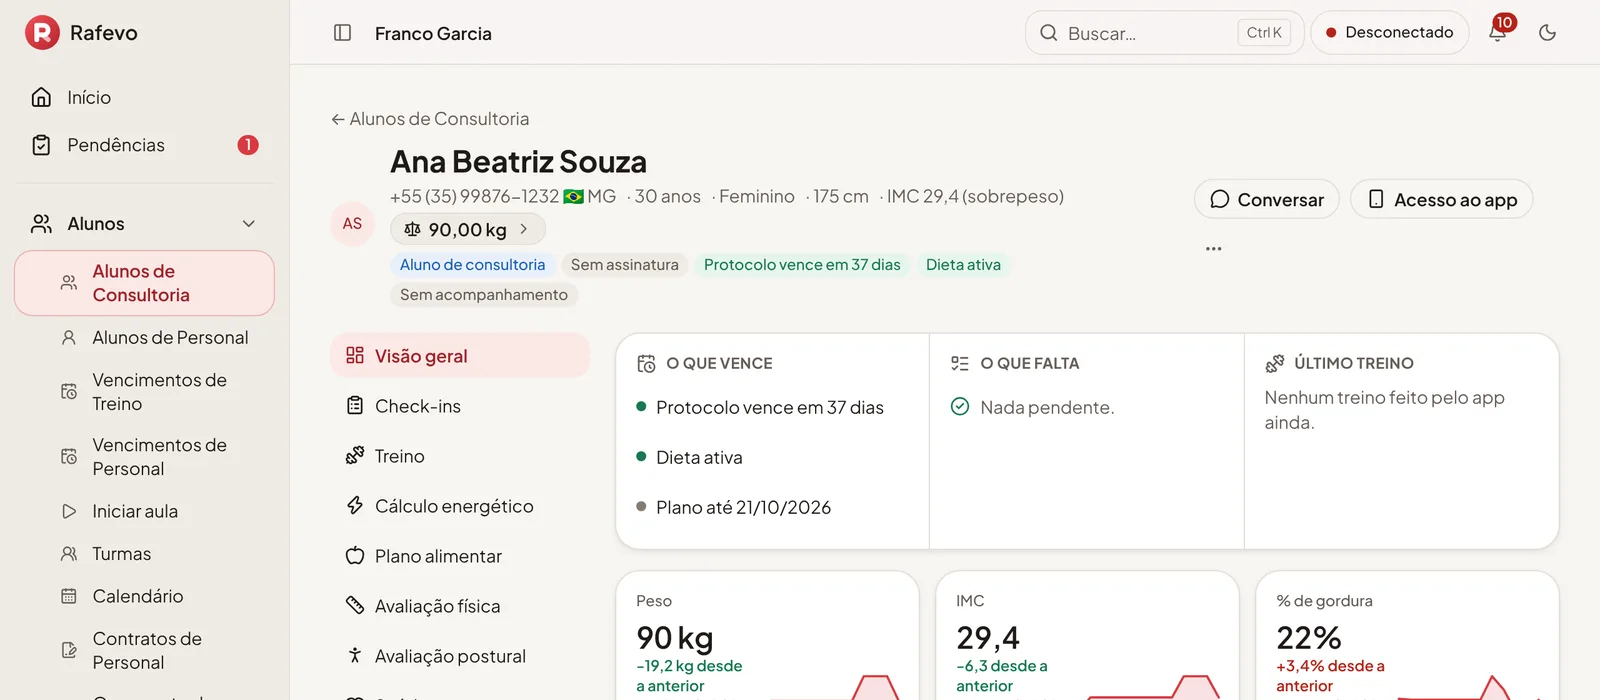Click the Aluno de consultoria tag
This screenshot has width=1600, height=700.
pos(472,265)
